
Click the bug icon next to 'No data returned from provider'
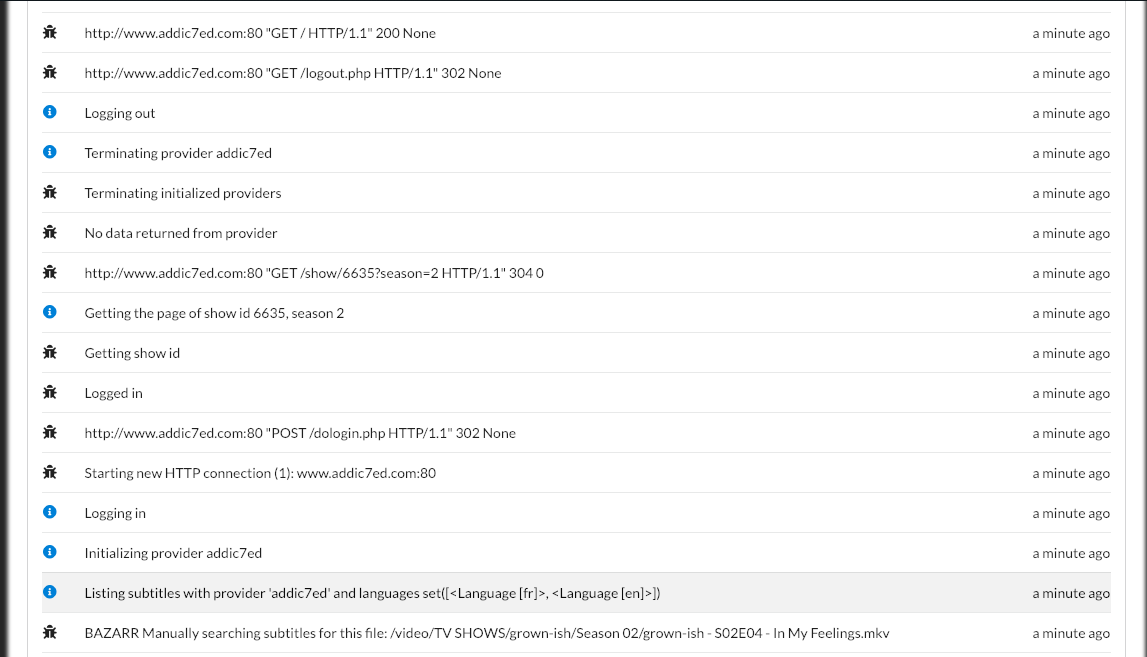(49, 232)
